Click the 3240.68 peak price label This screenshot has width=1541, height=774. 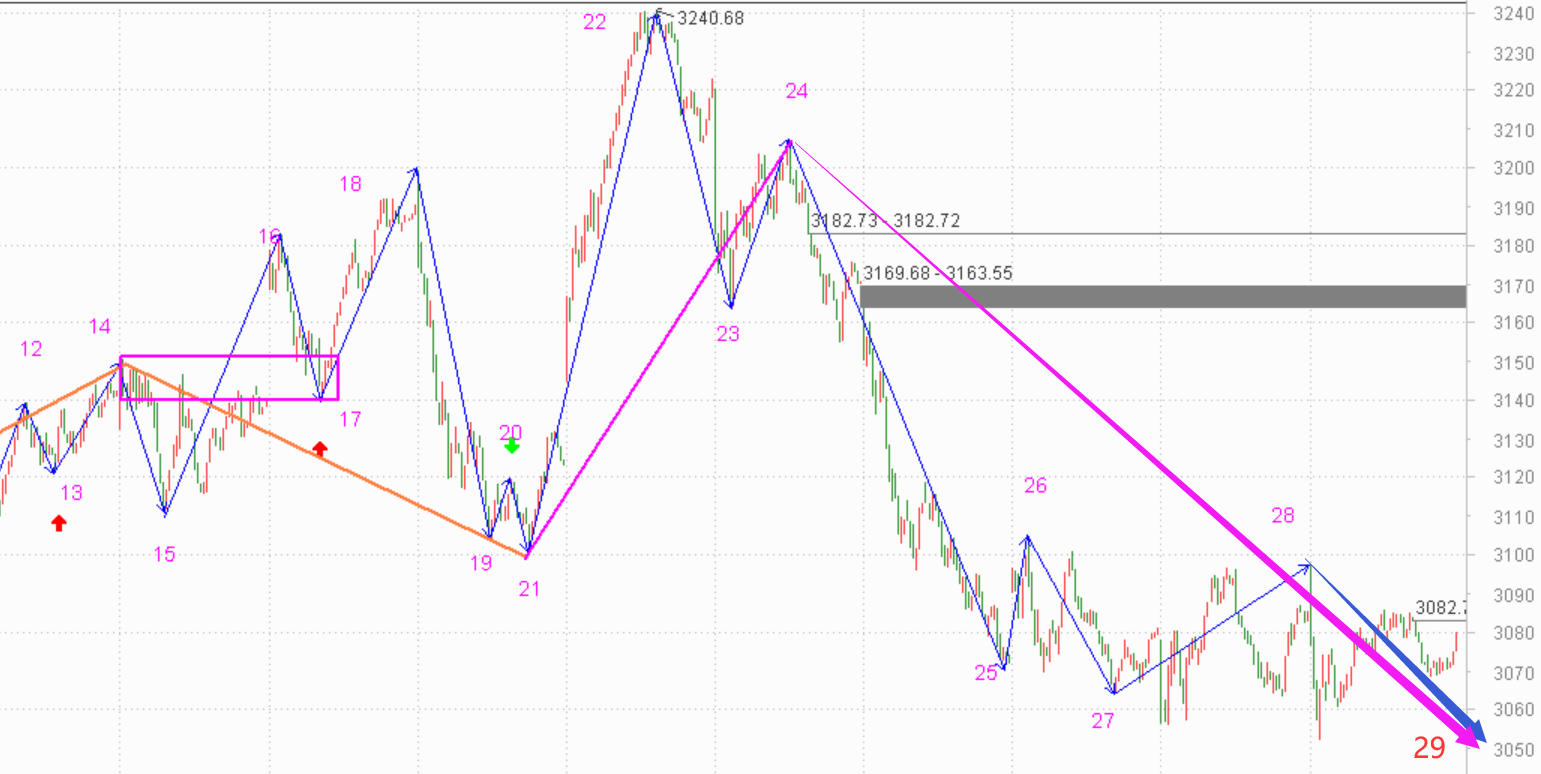710,18
